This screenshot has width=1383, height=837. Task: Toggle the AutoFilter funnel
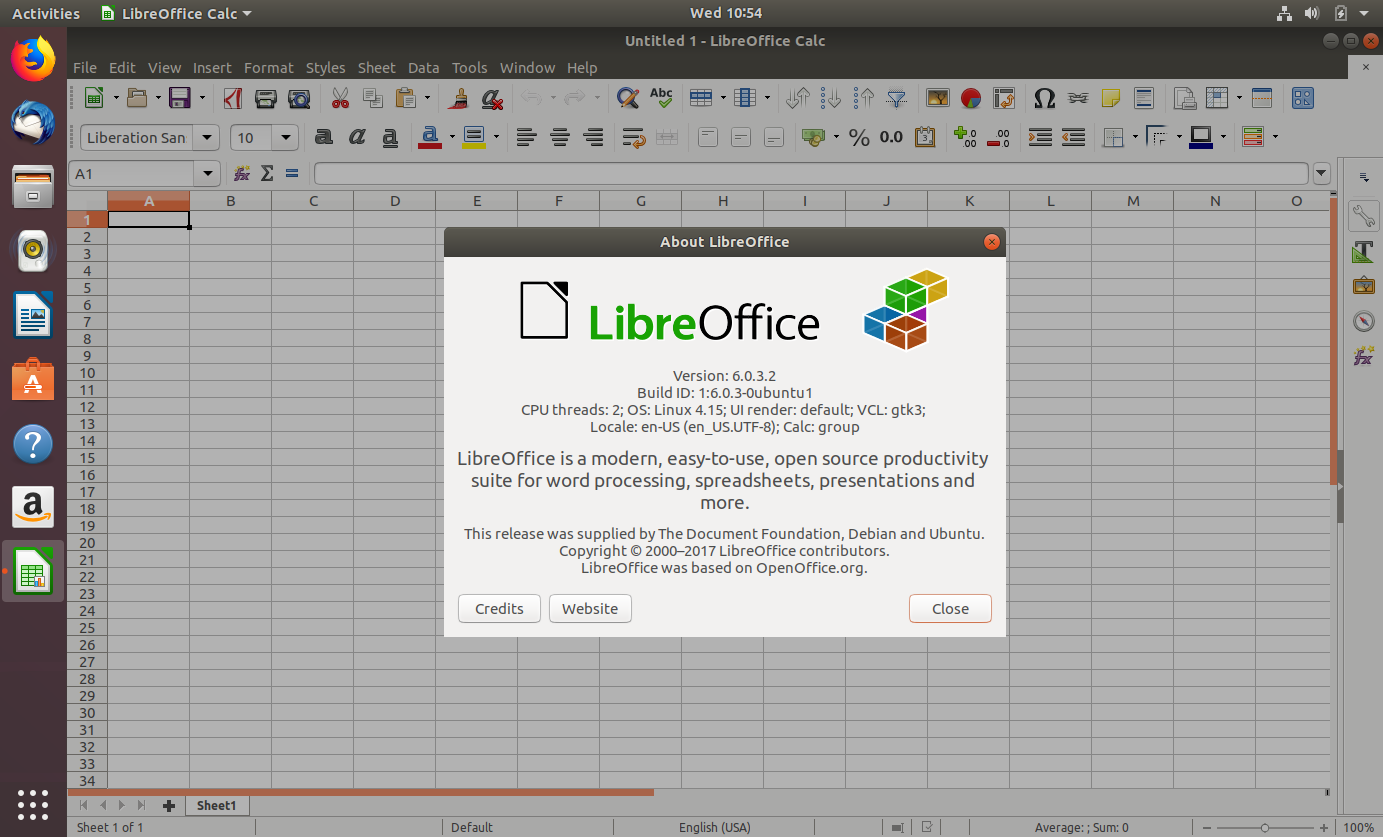pos(897,98)
